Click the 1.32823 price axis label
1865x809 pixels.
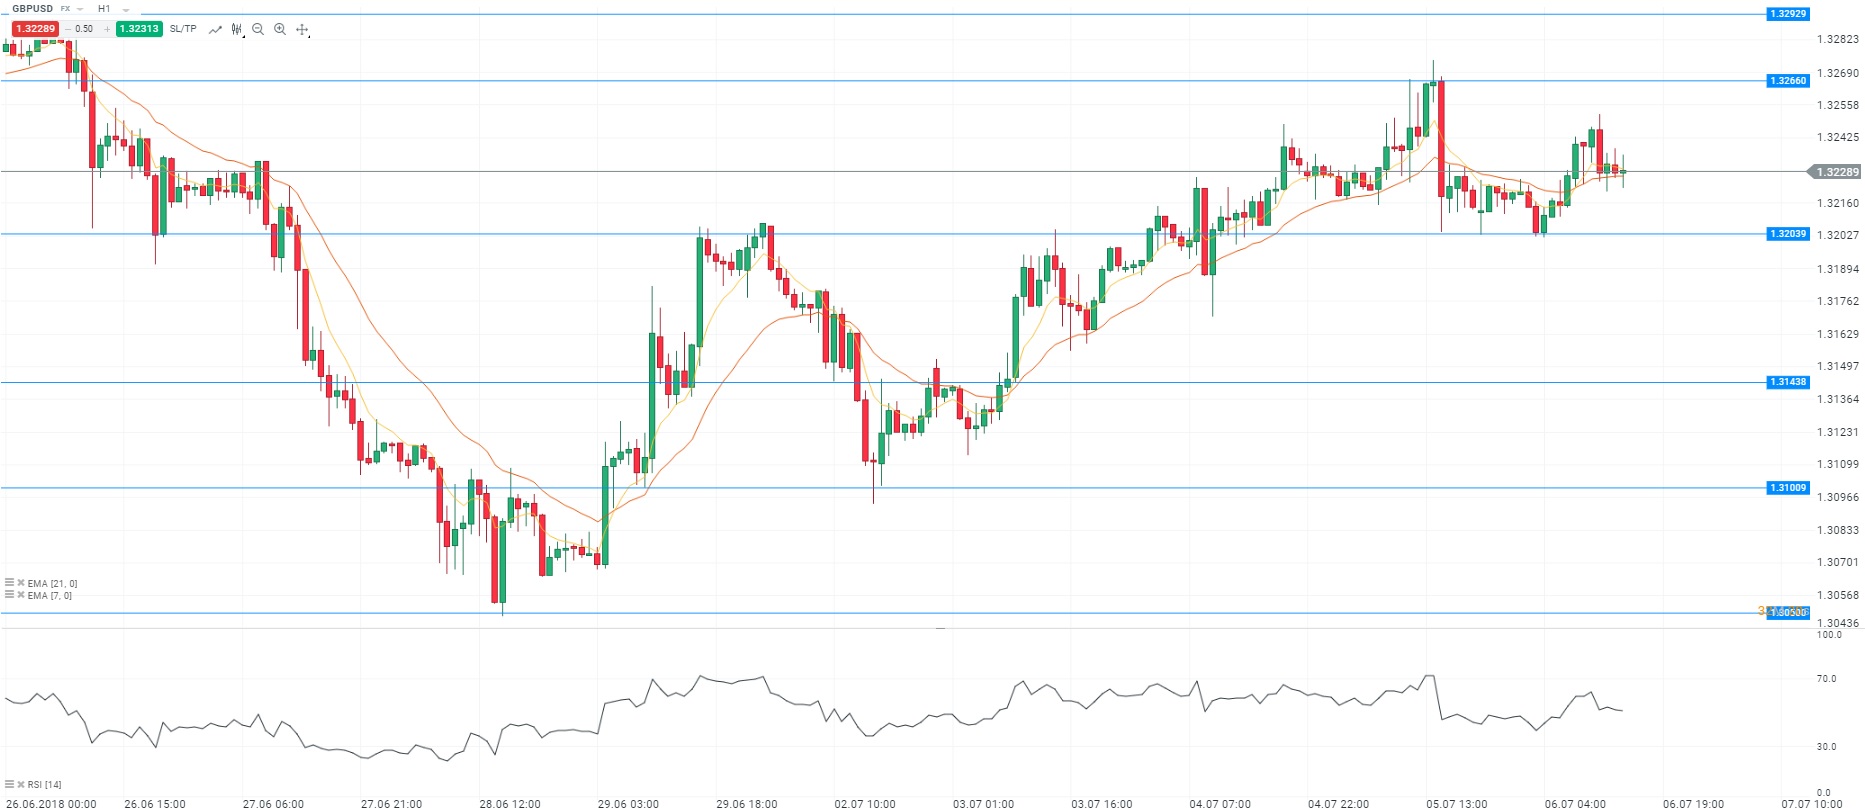click(1838, 40)
